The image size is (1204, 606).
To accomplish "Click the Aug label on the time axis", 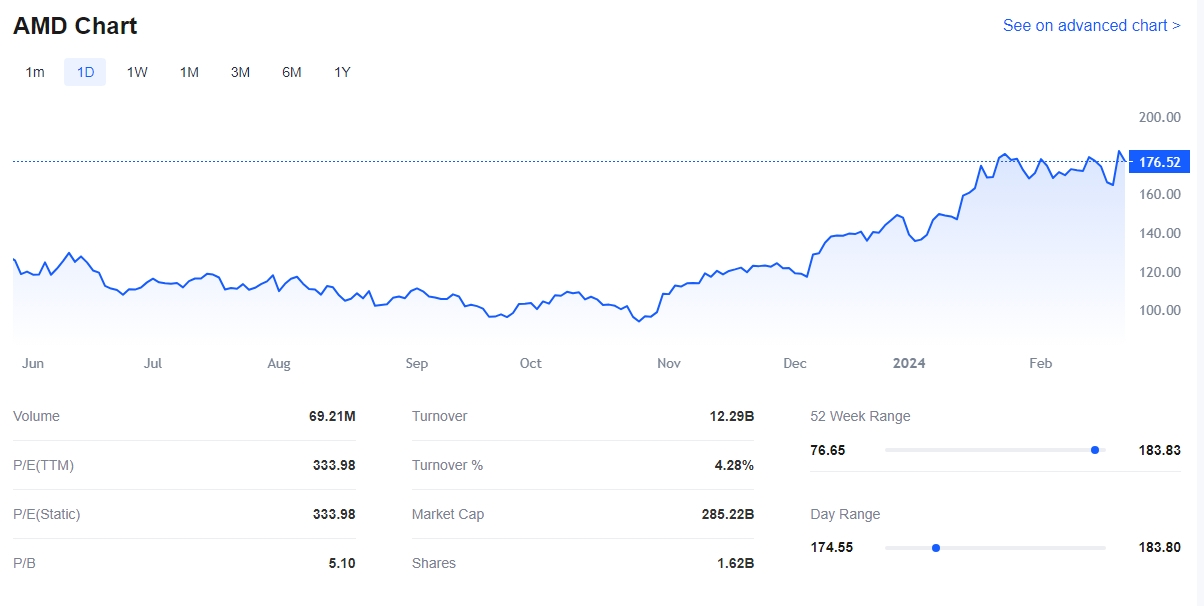I will pyautogui.click(x=279, y=363).
